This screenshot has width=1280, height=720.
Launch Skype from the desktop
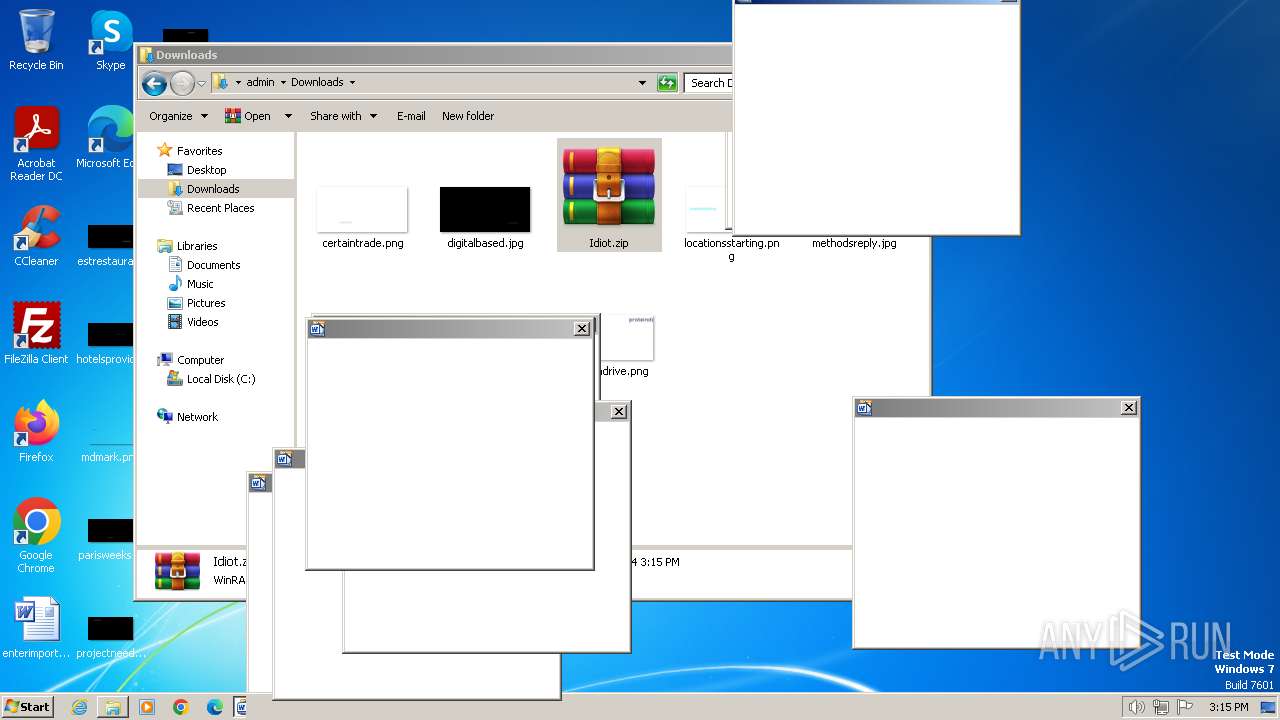pyautogui.click(x=110, y=40)
